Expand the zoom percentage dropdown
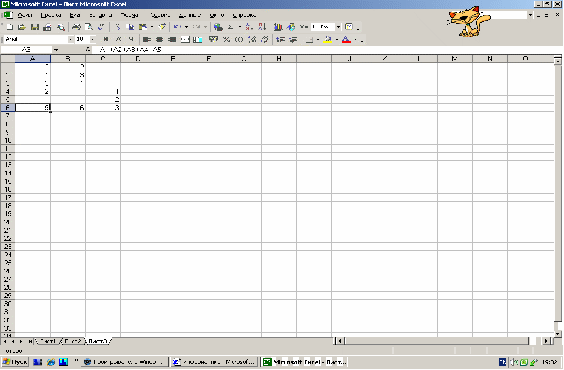Image resolution: width=564 pixels, height=370 pixels. [x=338, y=27]
